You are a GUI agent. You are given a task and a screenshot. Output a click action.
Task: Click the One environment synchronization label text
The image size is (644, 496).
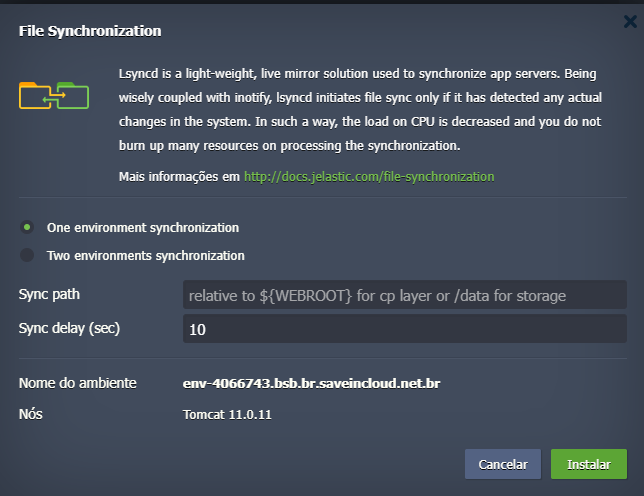142,227
